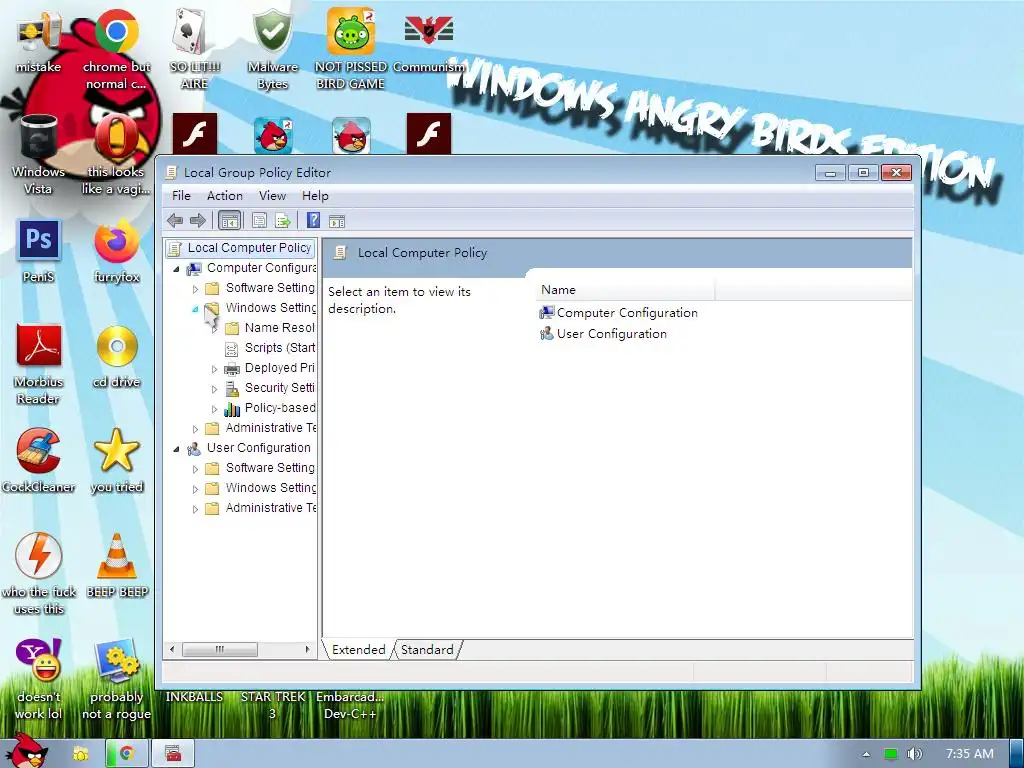
Task: Open the 'chrome but normal' desktop icon
Action: pos(116,49)
